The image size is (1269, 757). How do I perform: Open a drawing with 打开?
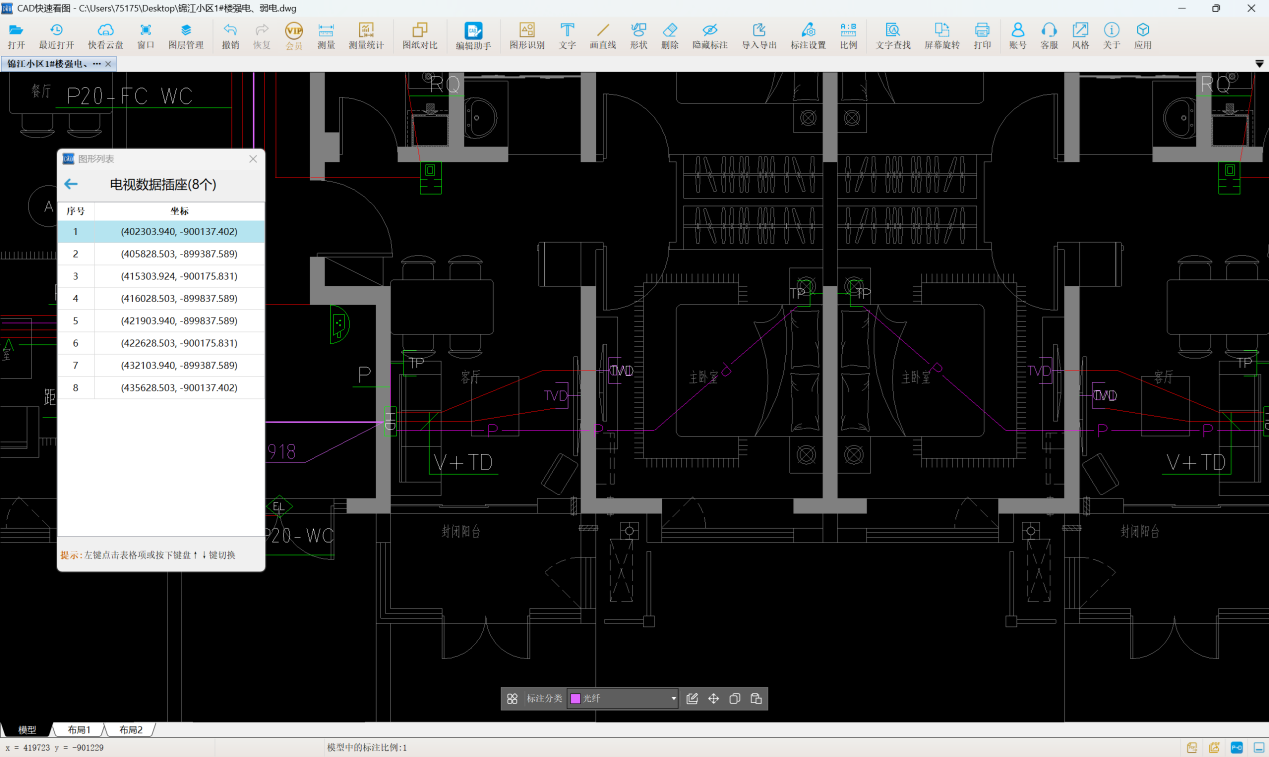point(16,36)
